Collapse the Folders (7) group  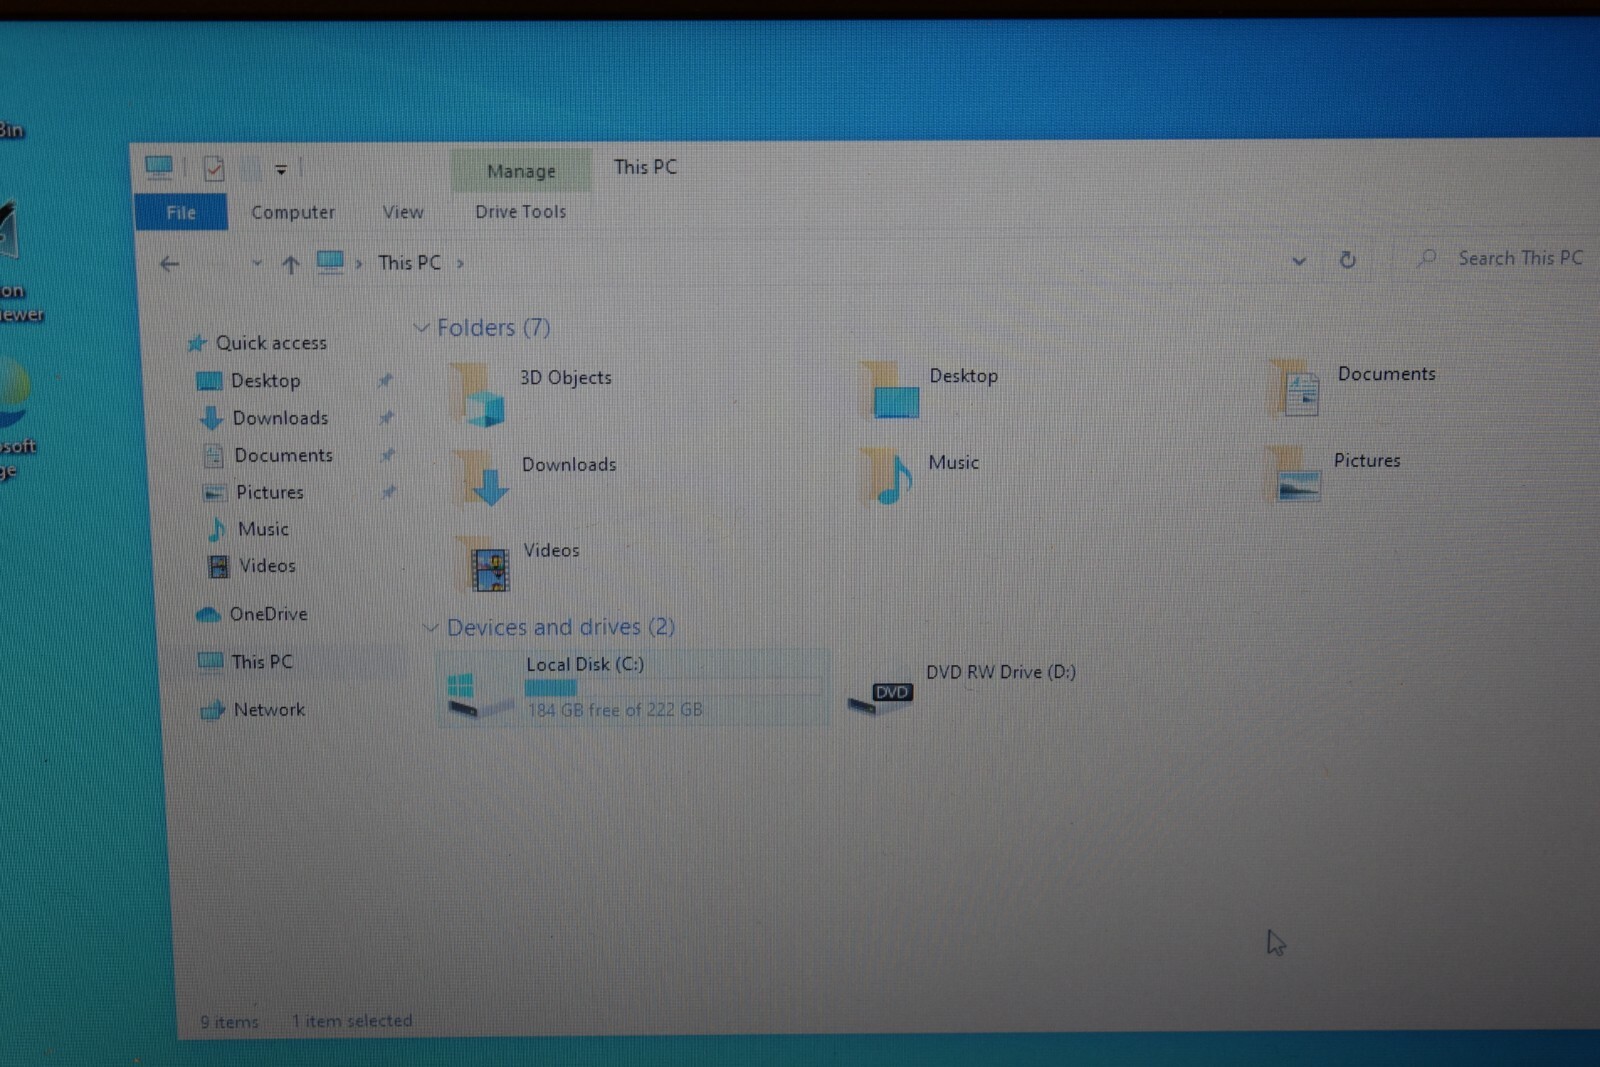[x=421, y=327]
